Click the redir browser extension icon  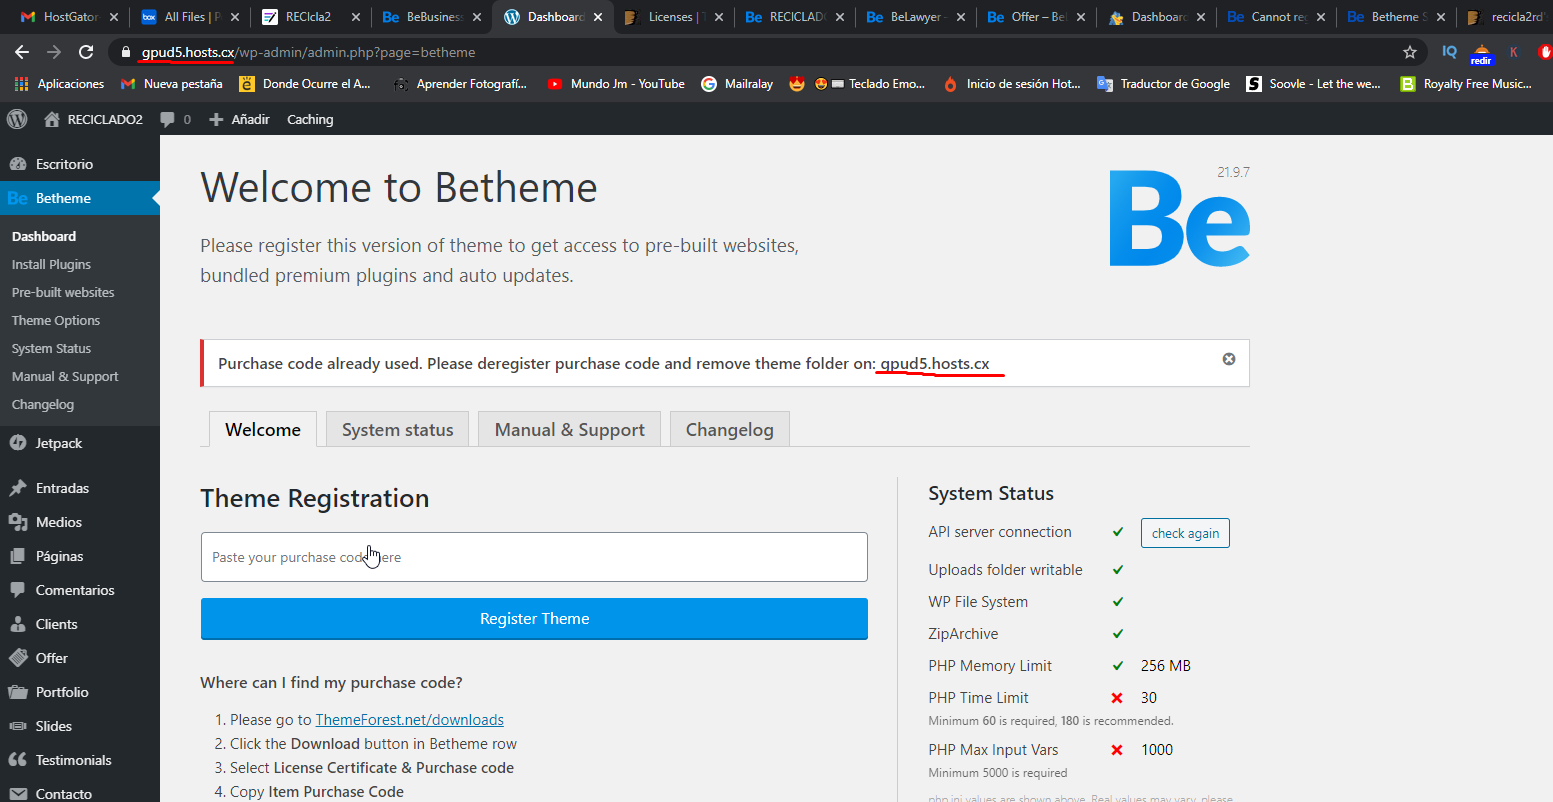click(1482, 53)
